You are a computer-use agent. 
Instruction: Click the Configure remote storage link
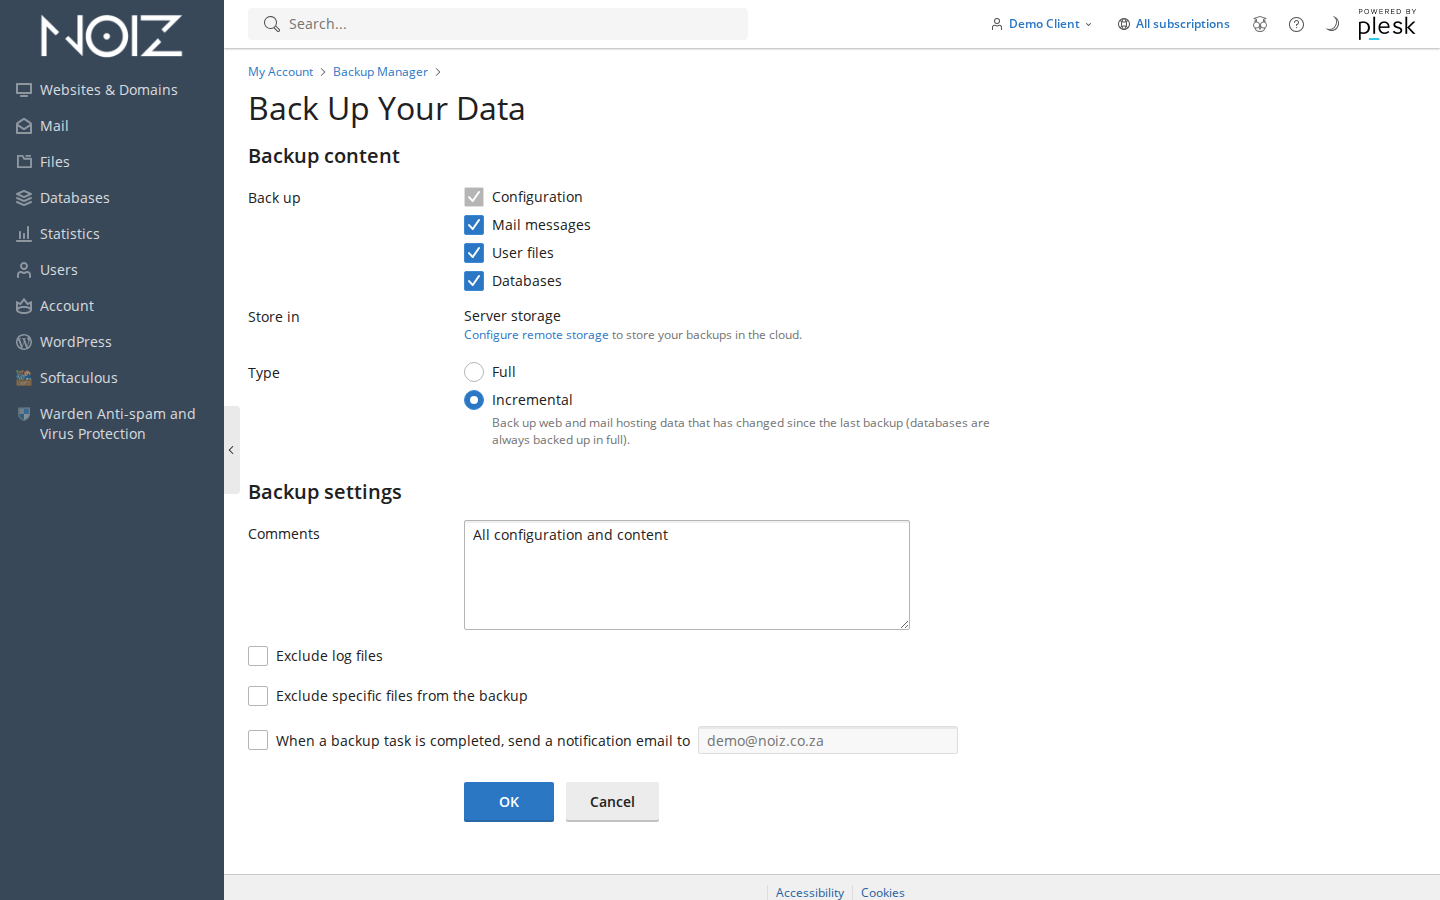[x=536, y=335]
